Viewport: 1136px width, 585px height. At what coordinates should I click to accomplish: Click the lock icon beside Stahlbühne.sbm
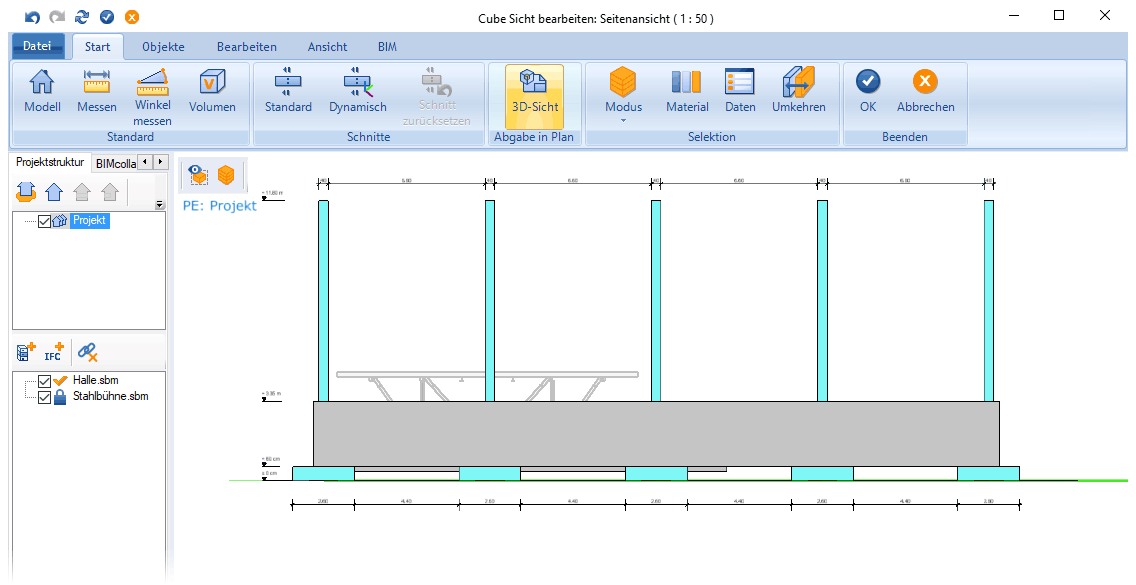click(60, 397)
